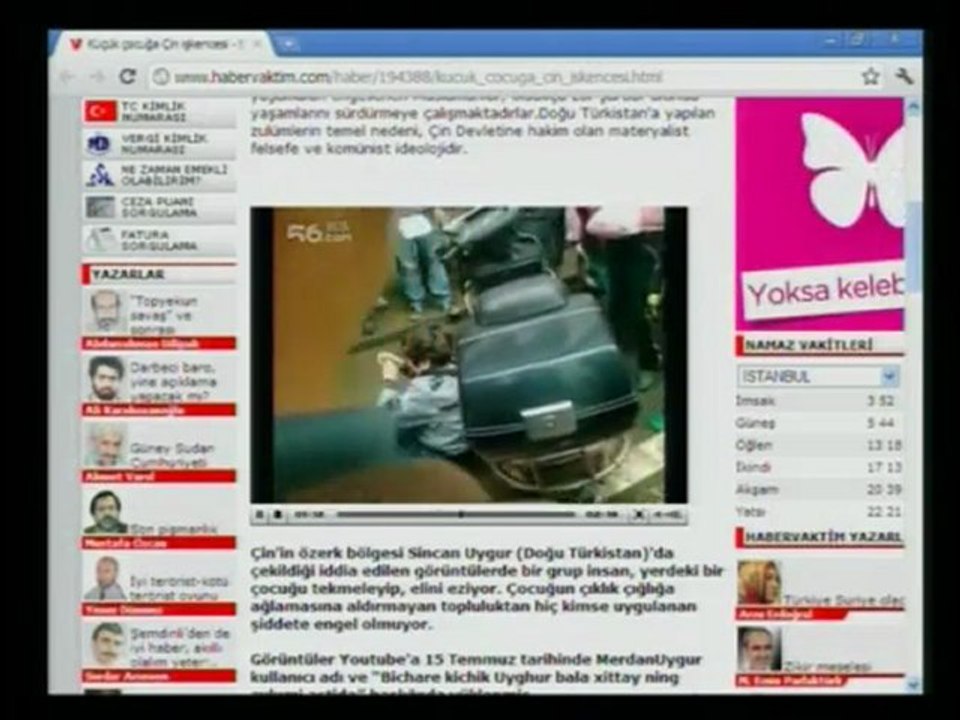Click the Fatura Sorgulama icon
The width and height of the screenshot is (960, 720).
(99, 240)
